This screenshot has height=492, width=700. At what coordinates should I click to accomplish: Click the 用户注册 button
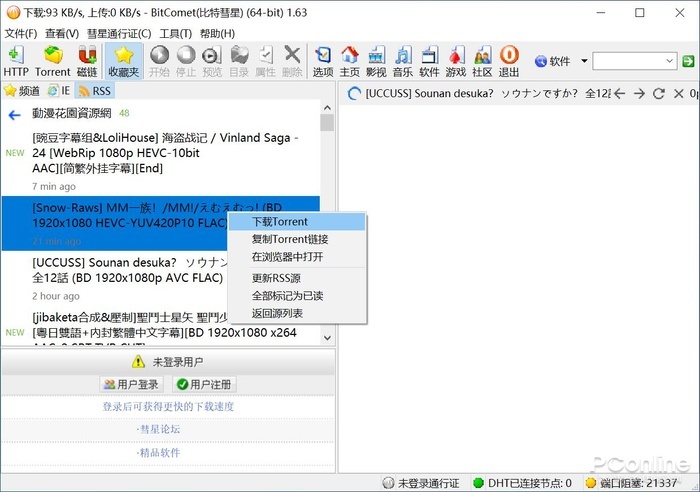pos(204,384)
